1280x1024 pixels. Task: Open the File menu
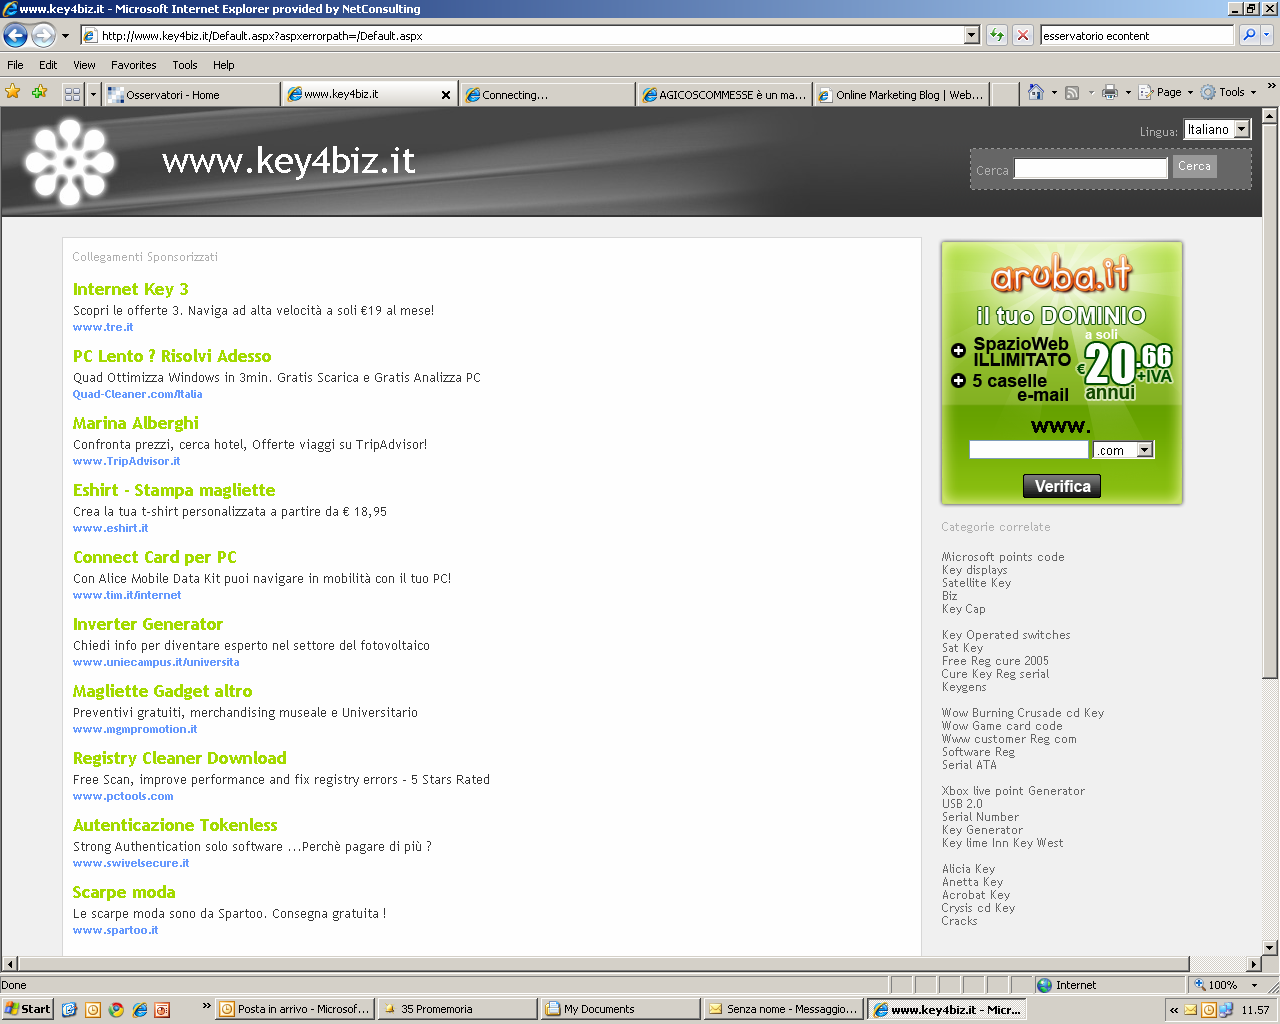15,65
